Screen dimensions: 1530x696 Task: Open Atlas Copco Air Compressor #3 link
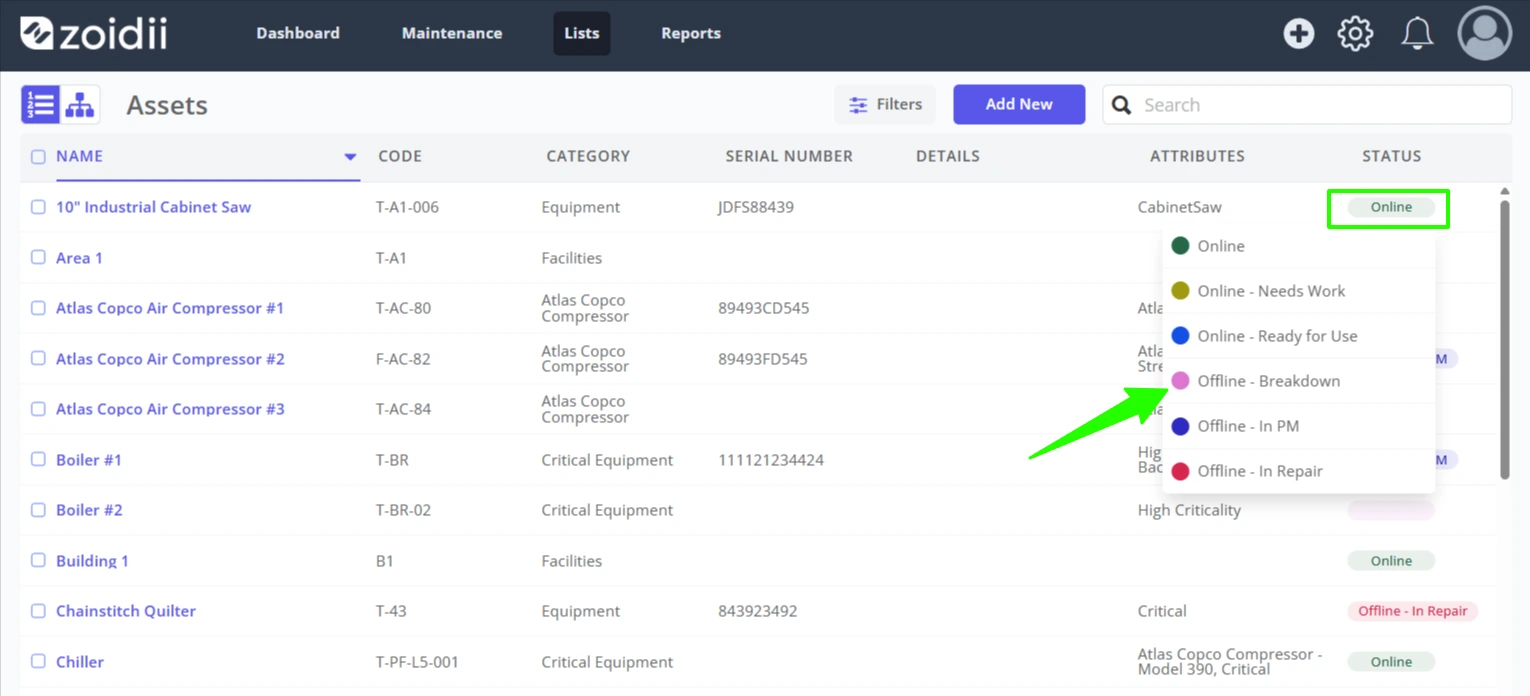coord(170,409)
